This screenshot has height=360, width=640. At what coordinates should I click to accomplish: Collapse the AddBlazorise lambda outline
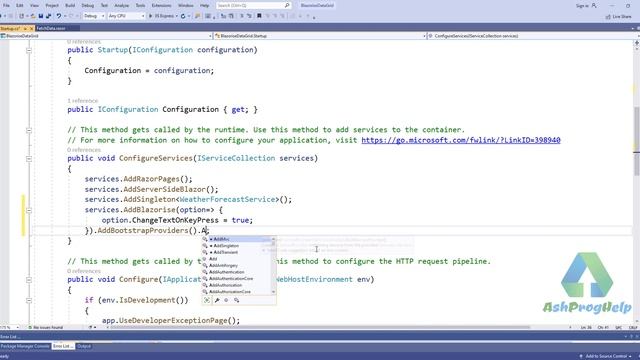click(x=29, y=210)
